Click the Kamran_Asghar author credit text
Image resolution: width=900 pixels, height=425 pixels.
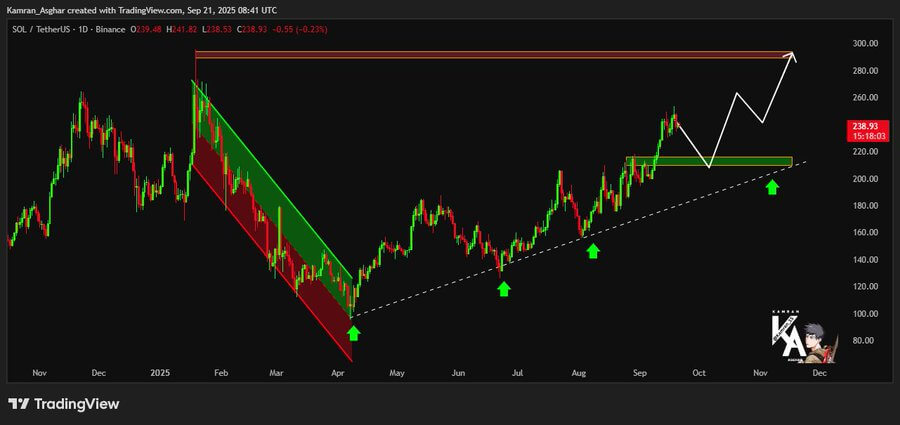coord(34,9)
